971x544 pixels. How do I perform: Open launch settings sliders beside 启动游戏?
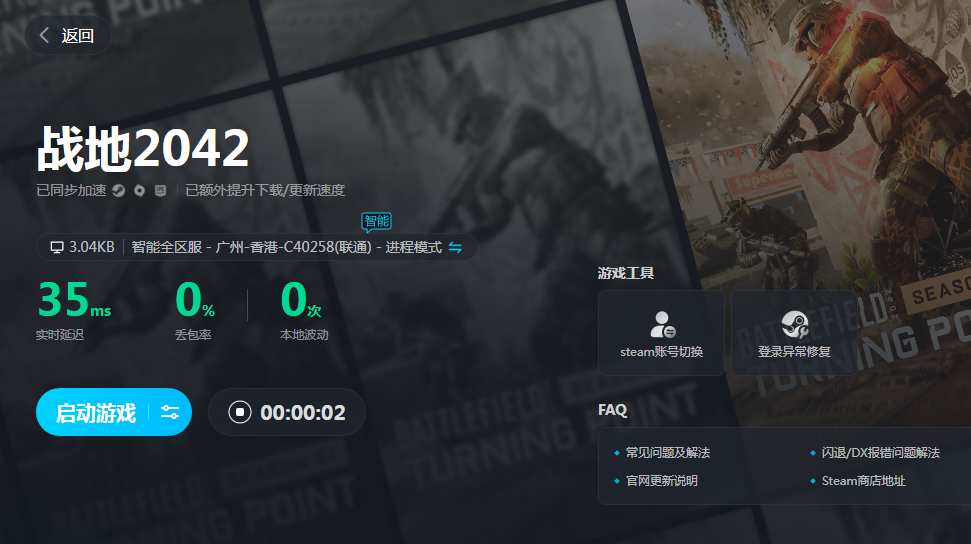tap(170, 412)
